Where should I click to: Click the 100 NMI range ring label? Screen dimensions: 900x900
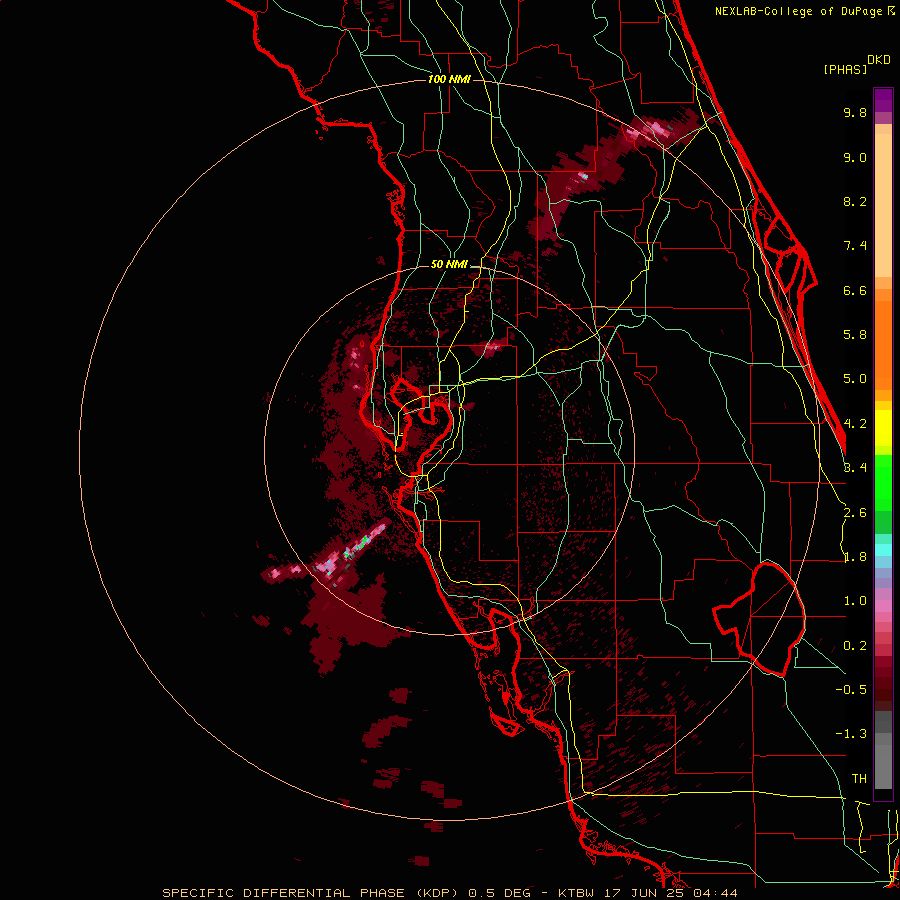449,79
